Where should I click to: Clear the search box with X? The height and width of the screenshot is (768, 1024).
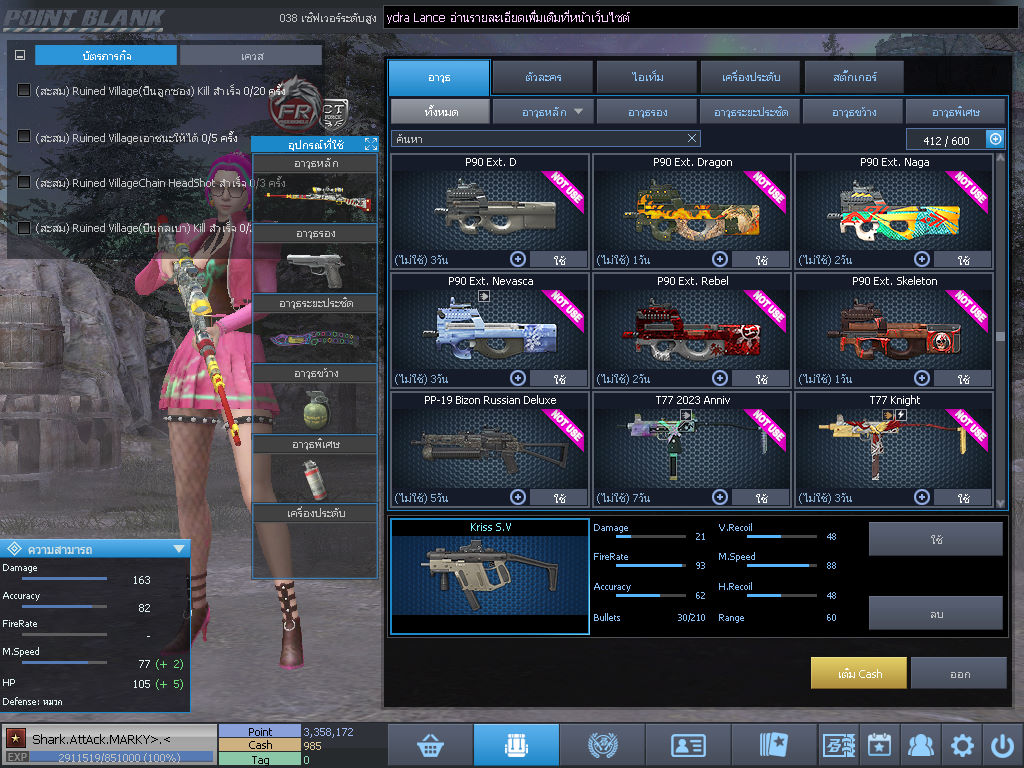tap(692, 138)
